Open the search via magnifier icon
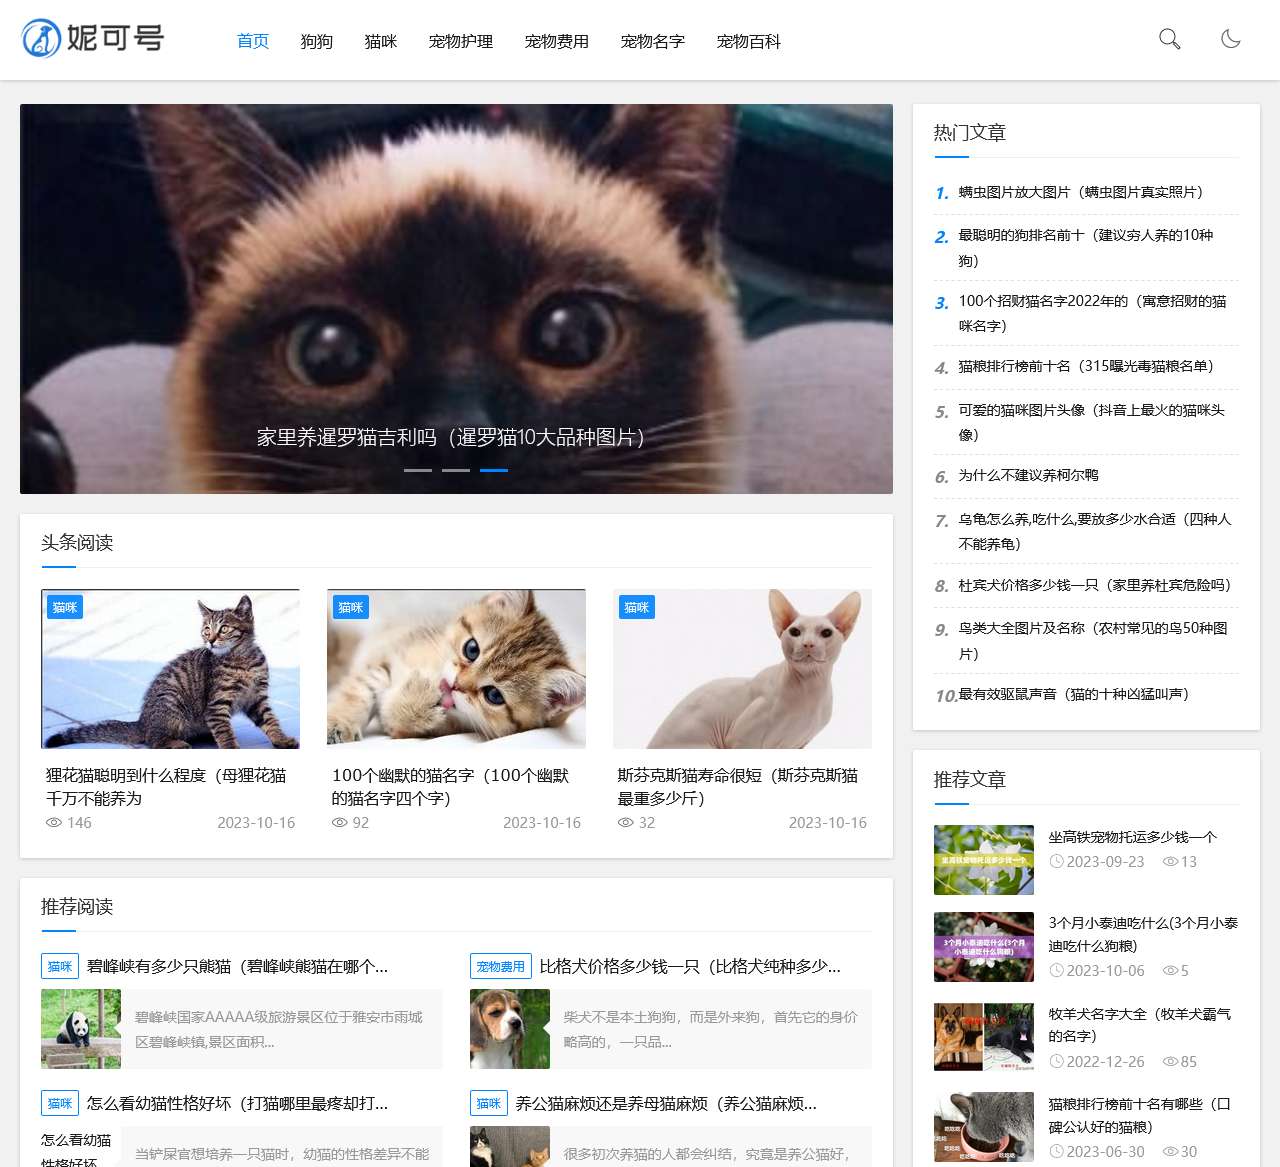 1168,41
